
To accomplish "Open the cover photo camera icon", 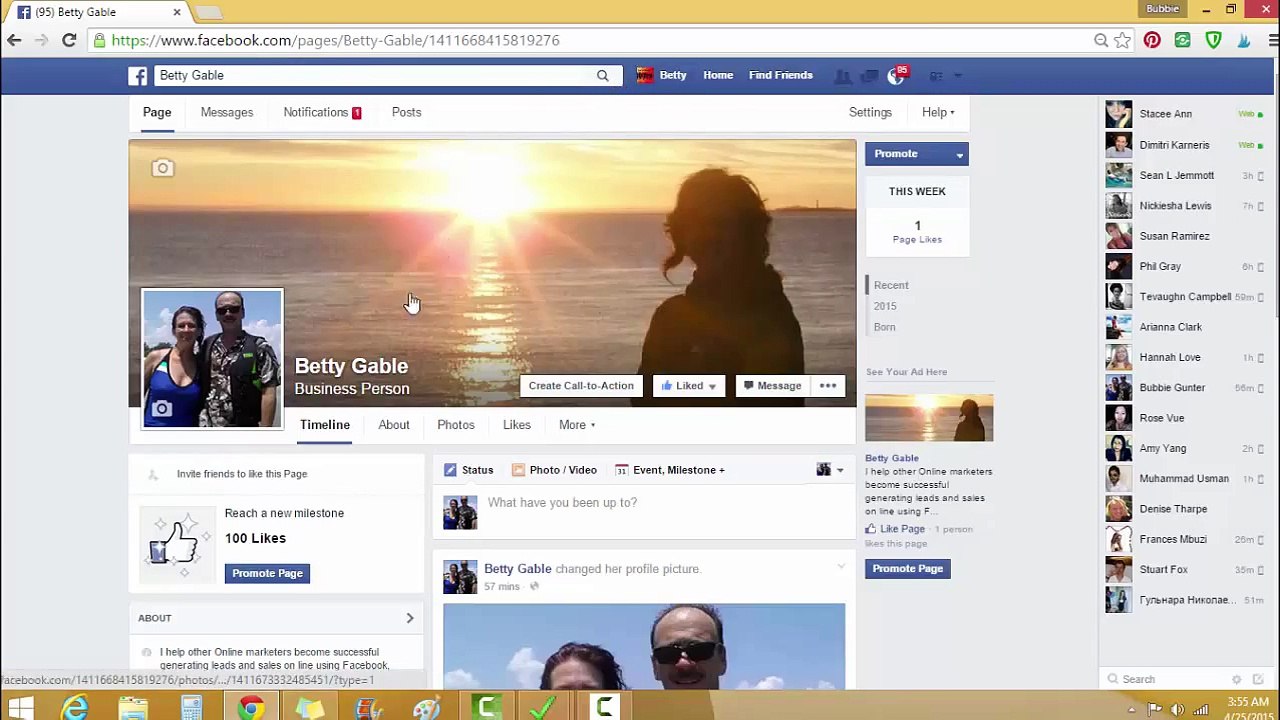I will pos(162,168).
